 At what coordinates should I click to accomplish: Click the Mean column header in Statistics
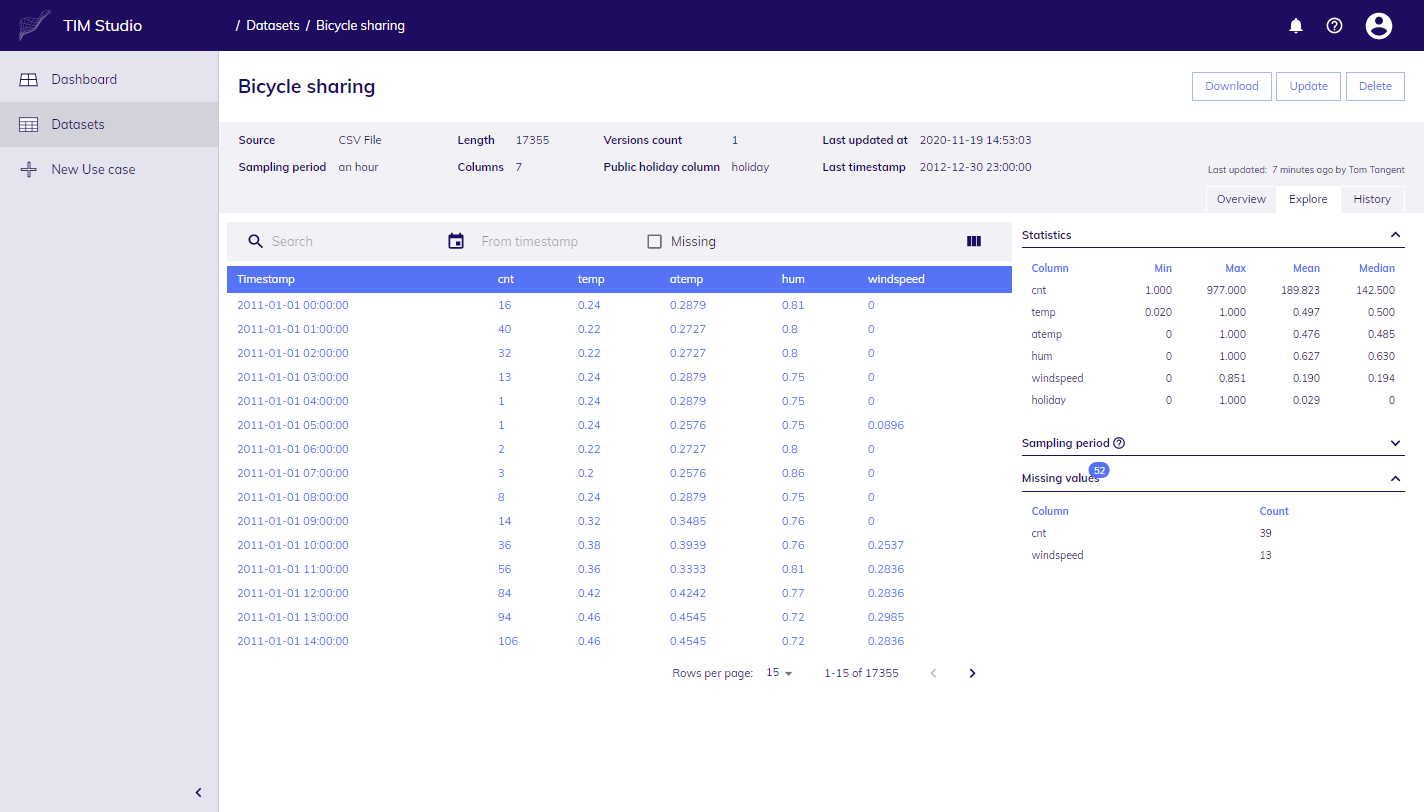1306,268
